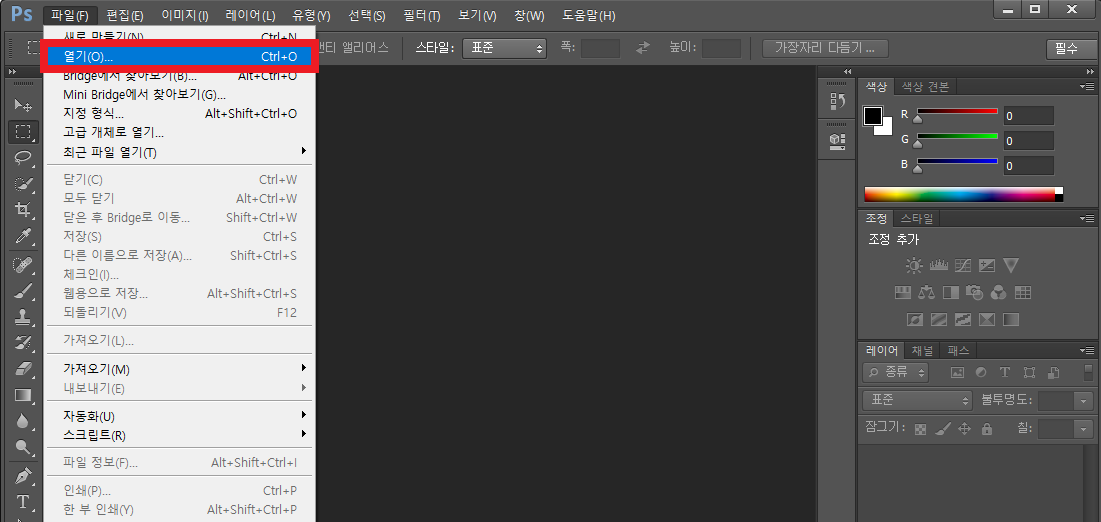
Task: Open the 스타일 표준 dropdown in options bar
Action: coord(504,48)
